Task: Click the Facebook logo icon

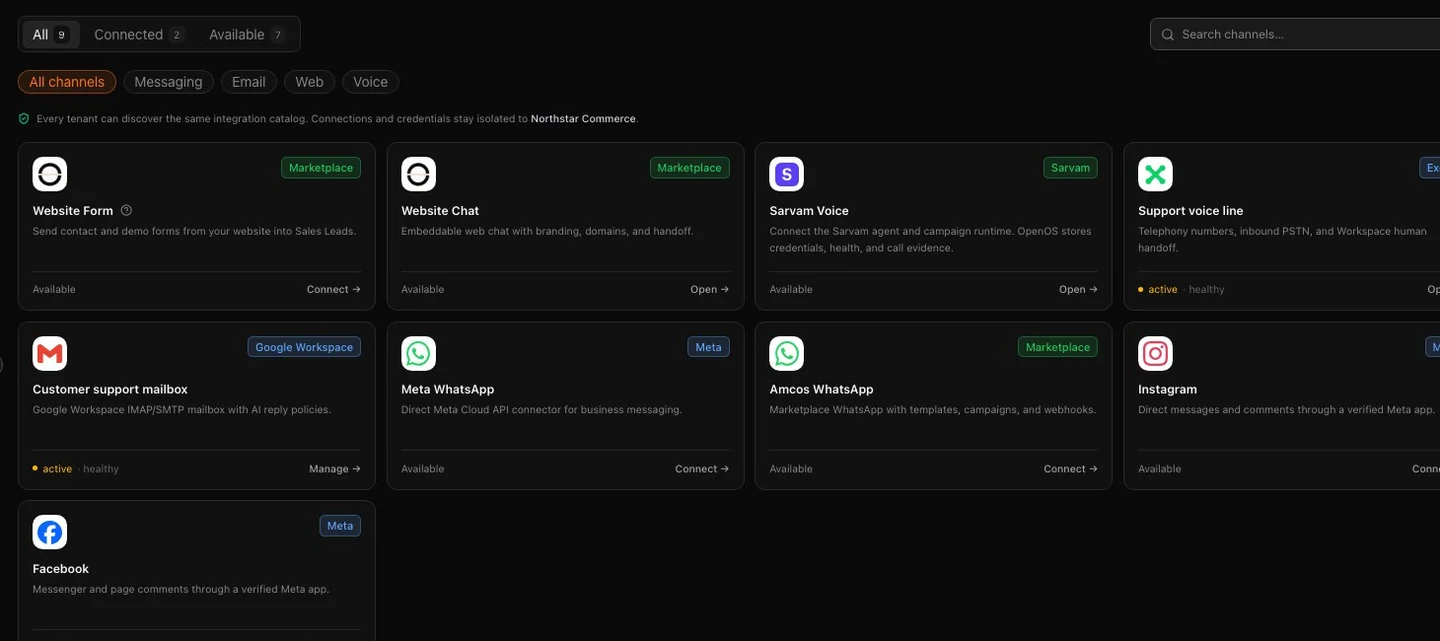Action: click(50, 532)
